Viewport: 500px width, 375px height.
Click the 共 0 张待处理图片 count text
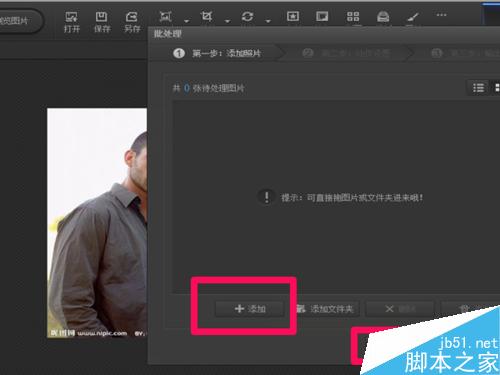pos(208,88)
